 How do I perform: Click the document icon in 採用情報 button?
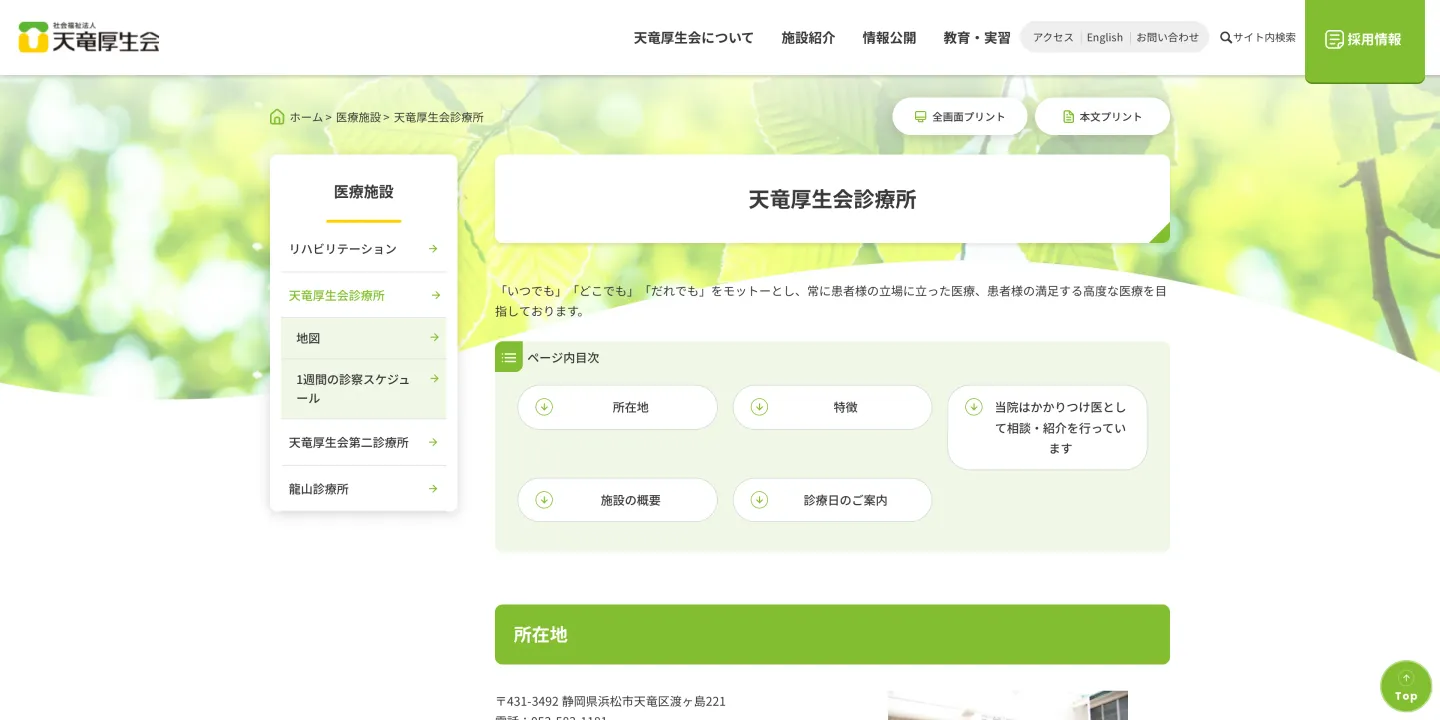click(x=1334, y=39)
